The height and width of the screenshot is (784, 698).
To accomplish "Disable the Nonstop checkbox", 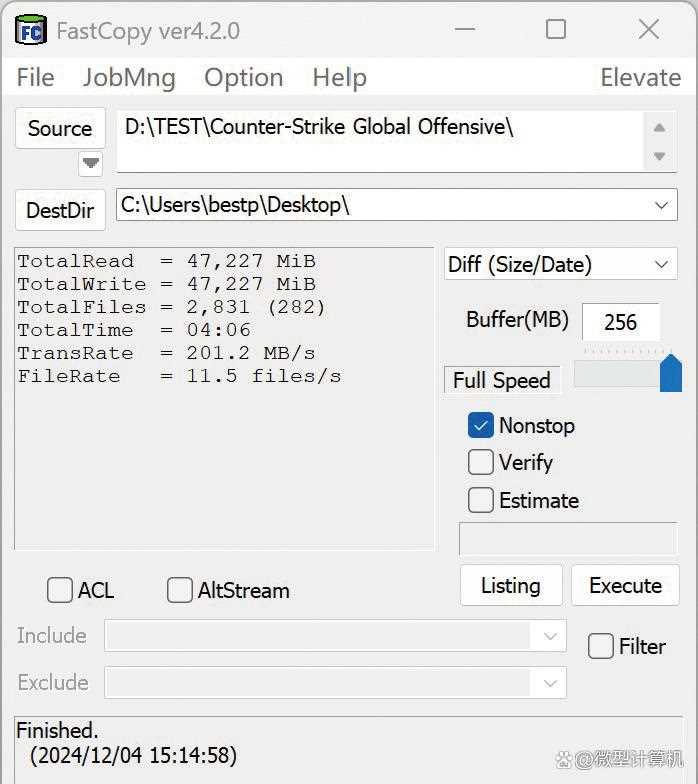I will pyautogui.click(x=481, y=425).
